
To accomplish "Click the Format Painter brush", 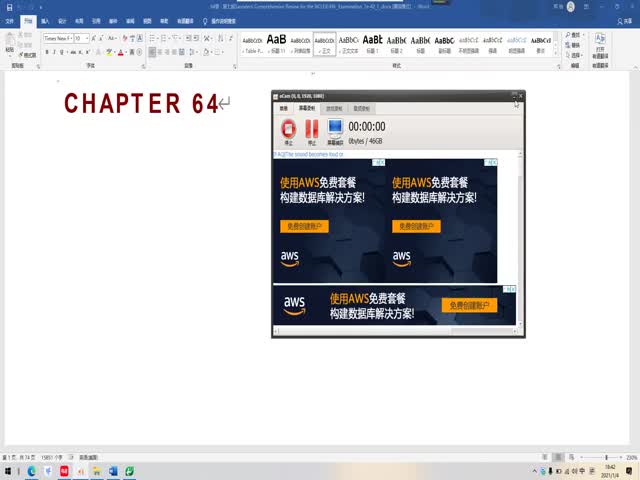I will click(x=27, y=55).
